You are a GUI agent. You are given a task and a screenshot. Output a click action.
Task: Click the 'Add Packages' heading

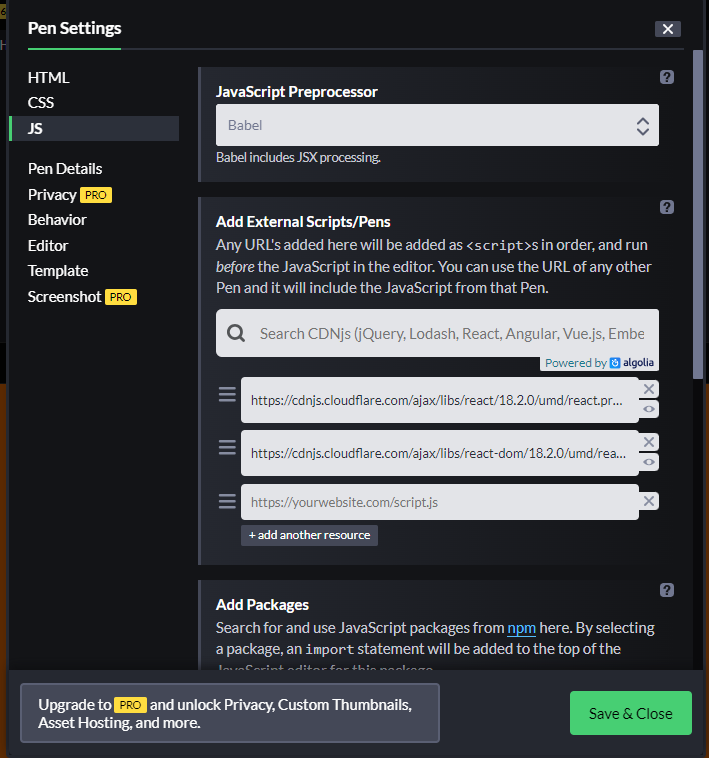click(262, 605)
